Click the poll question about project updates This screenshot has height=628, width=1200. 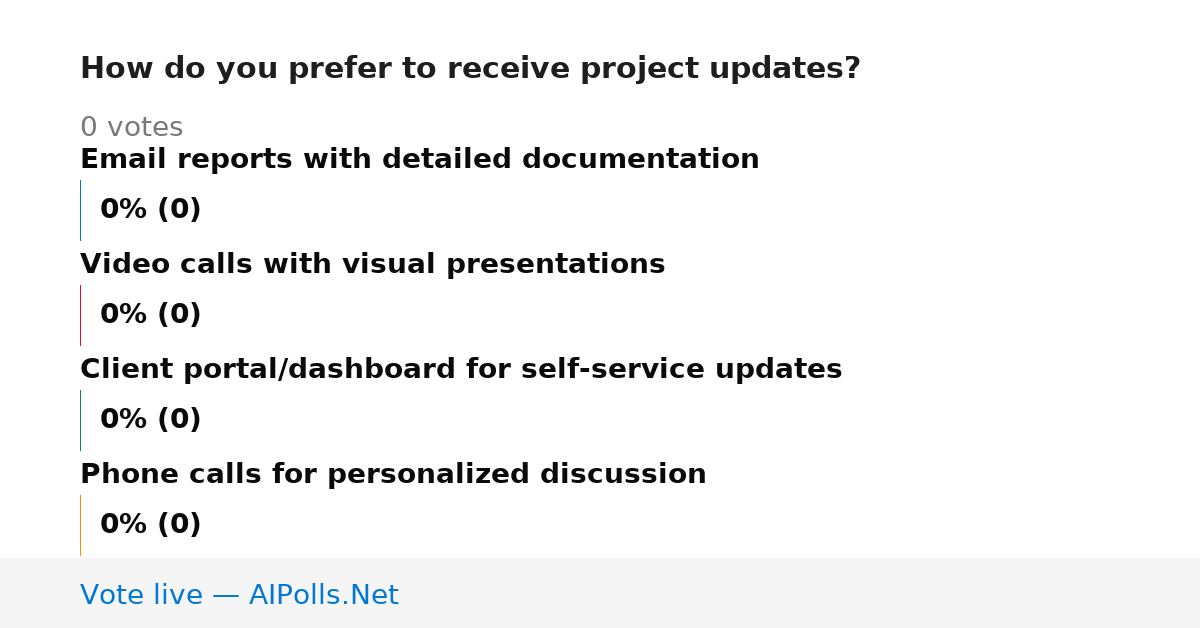[470, 69]
